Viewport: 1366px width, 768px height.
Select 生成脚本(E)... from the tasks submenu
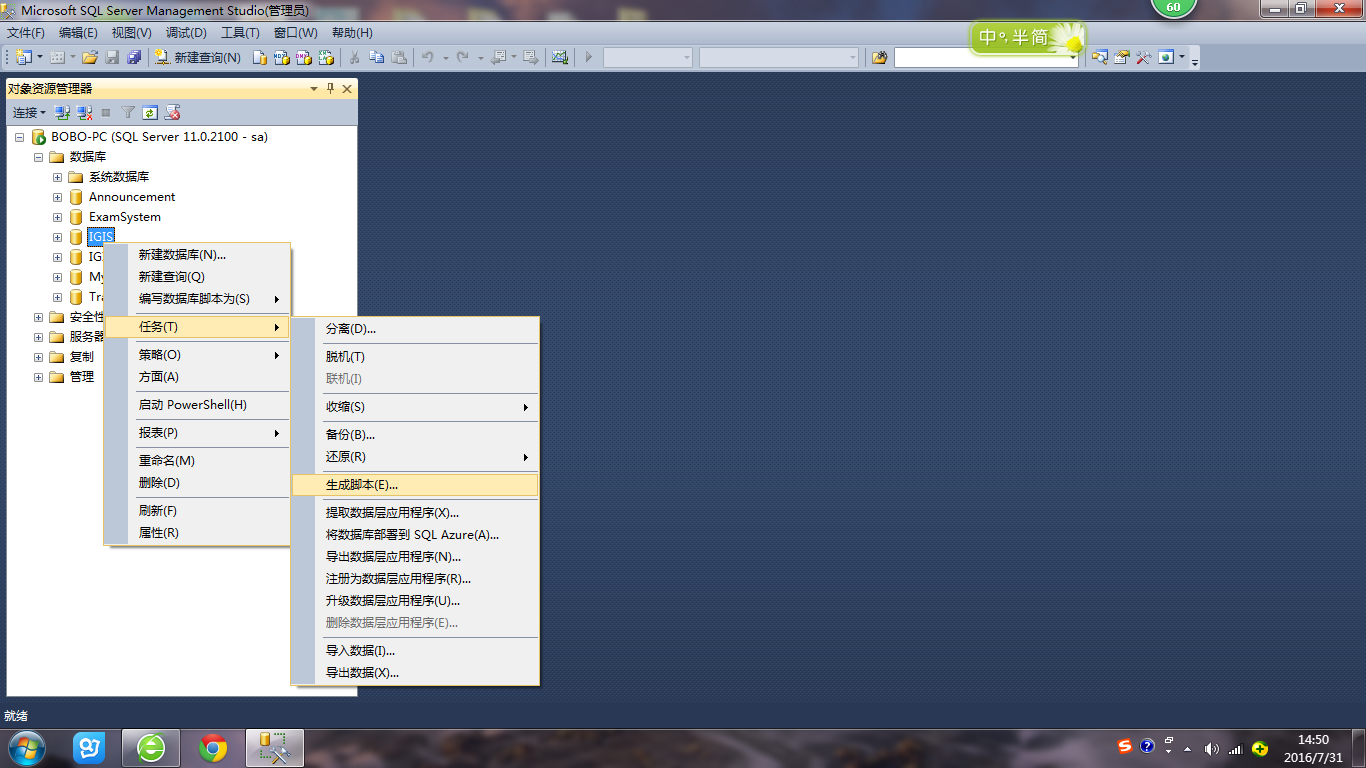362,485
